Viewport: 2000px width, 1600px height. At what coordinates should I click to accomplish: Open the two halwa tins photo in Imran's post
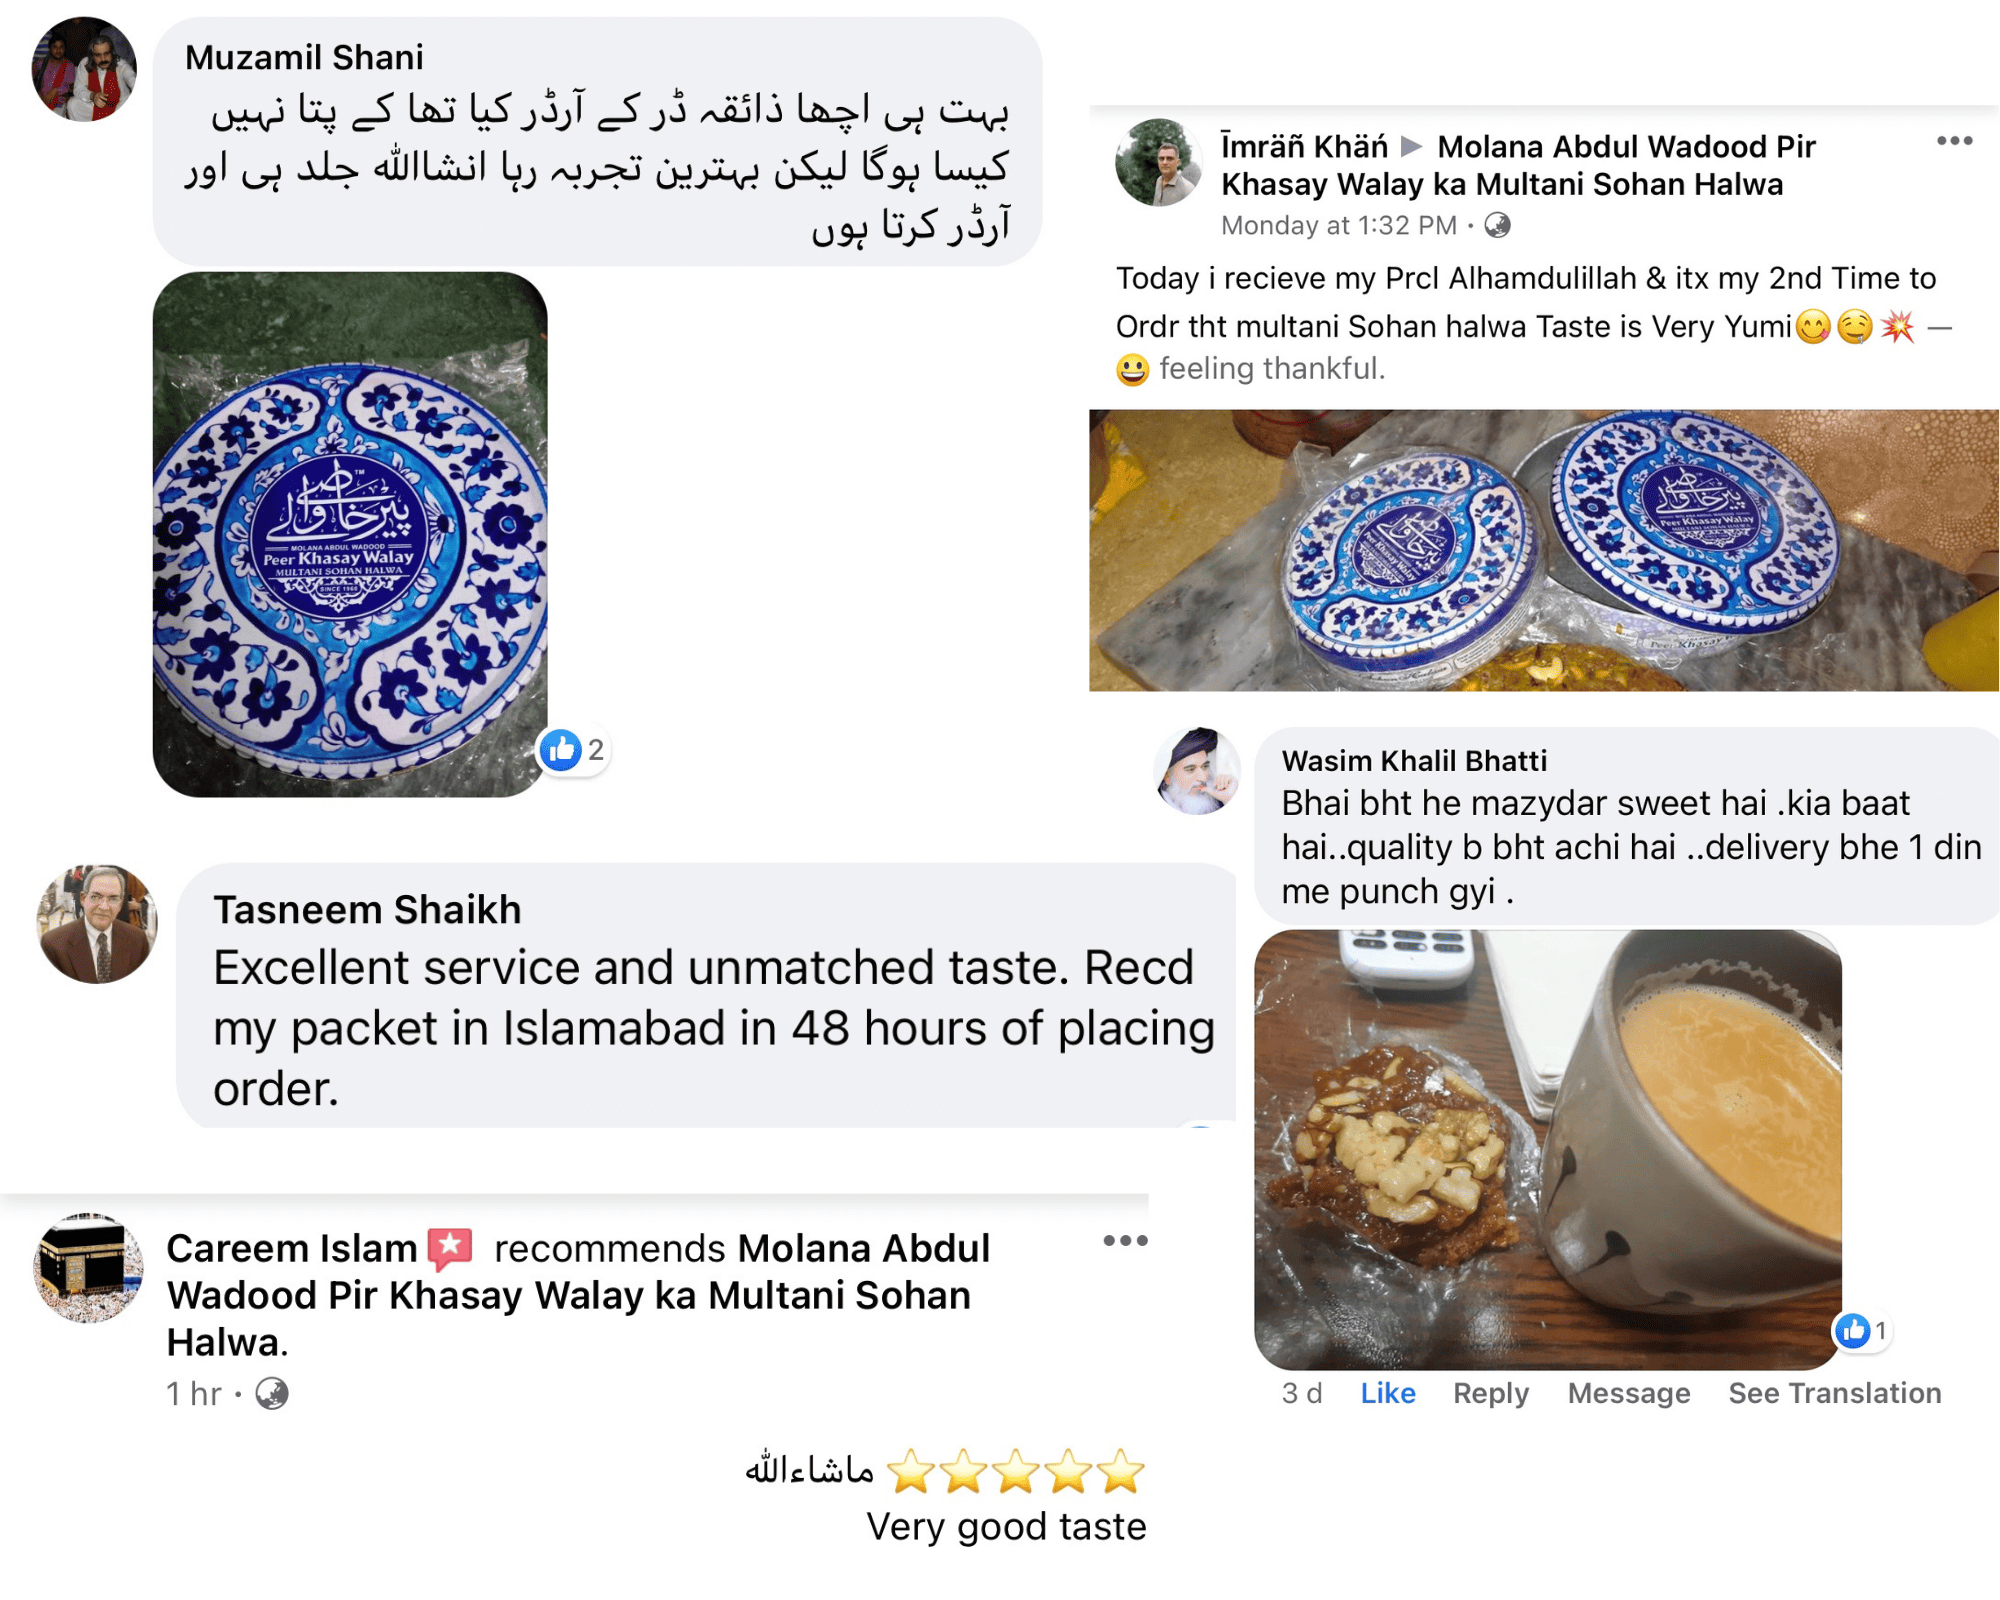[x=1543, y=550]
